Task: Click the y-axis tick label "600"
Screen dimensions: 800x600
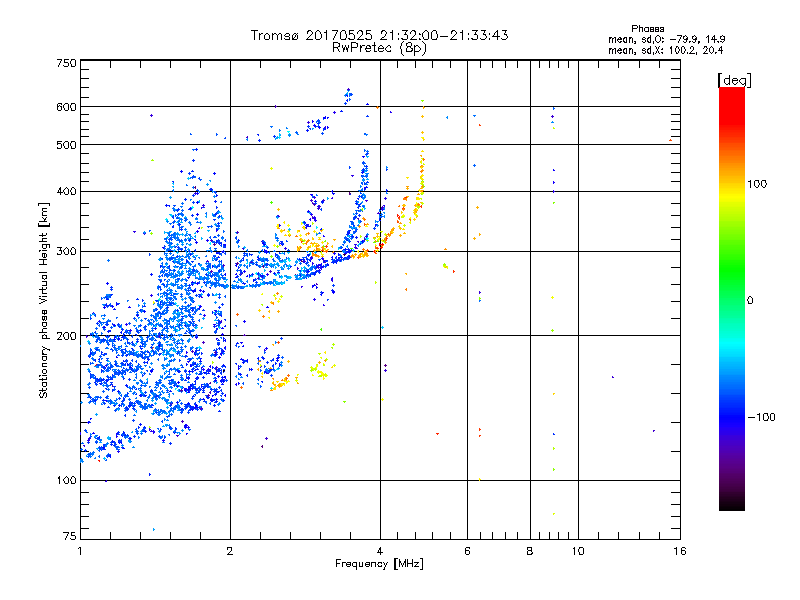Action: (66, 107)
